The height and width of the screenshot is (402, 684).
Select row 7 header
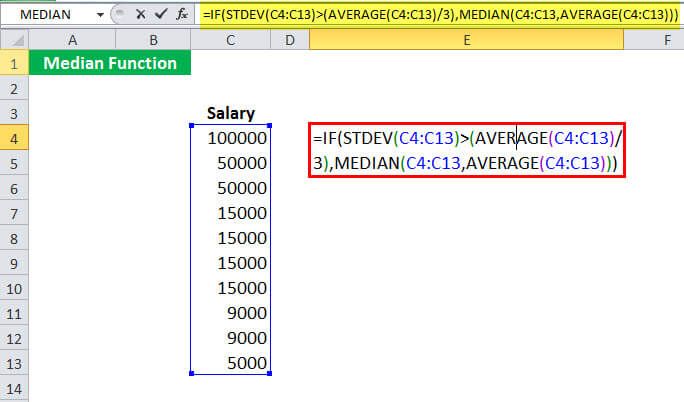click(14, 214)
